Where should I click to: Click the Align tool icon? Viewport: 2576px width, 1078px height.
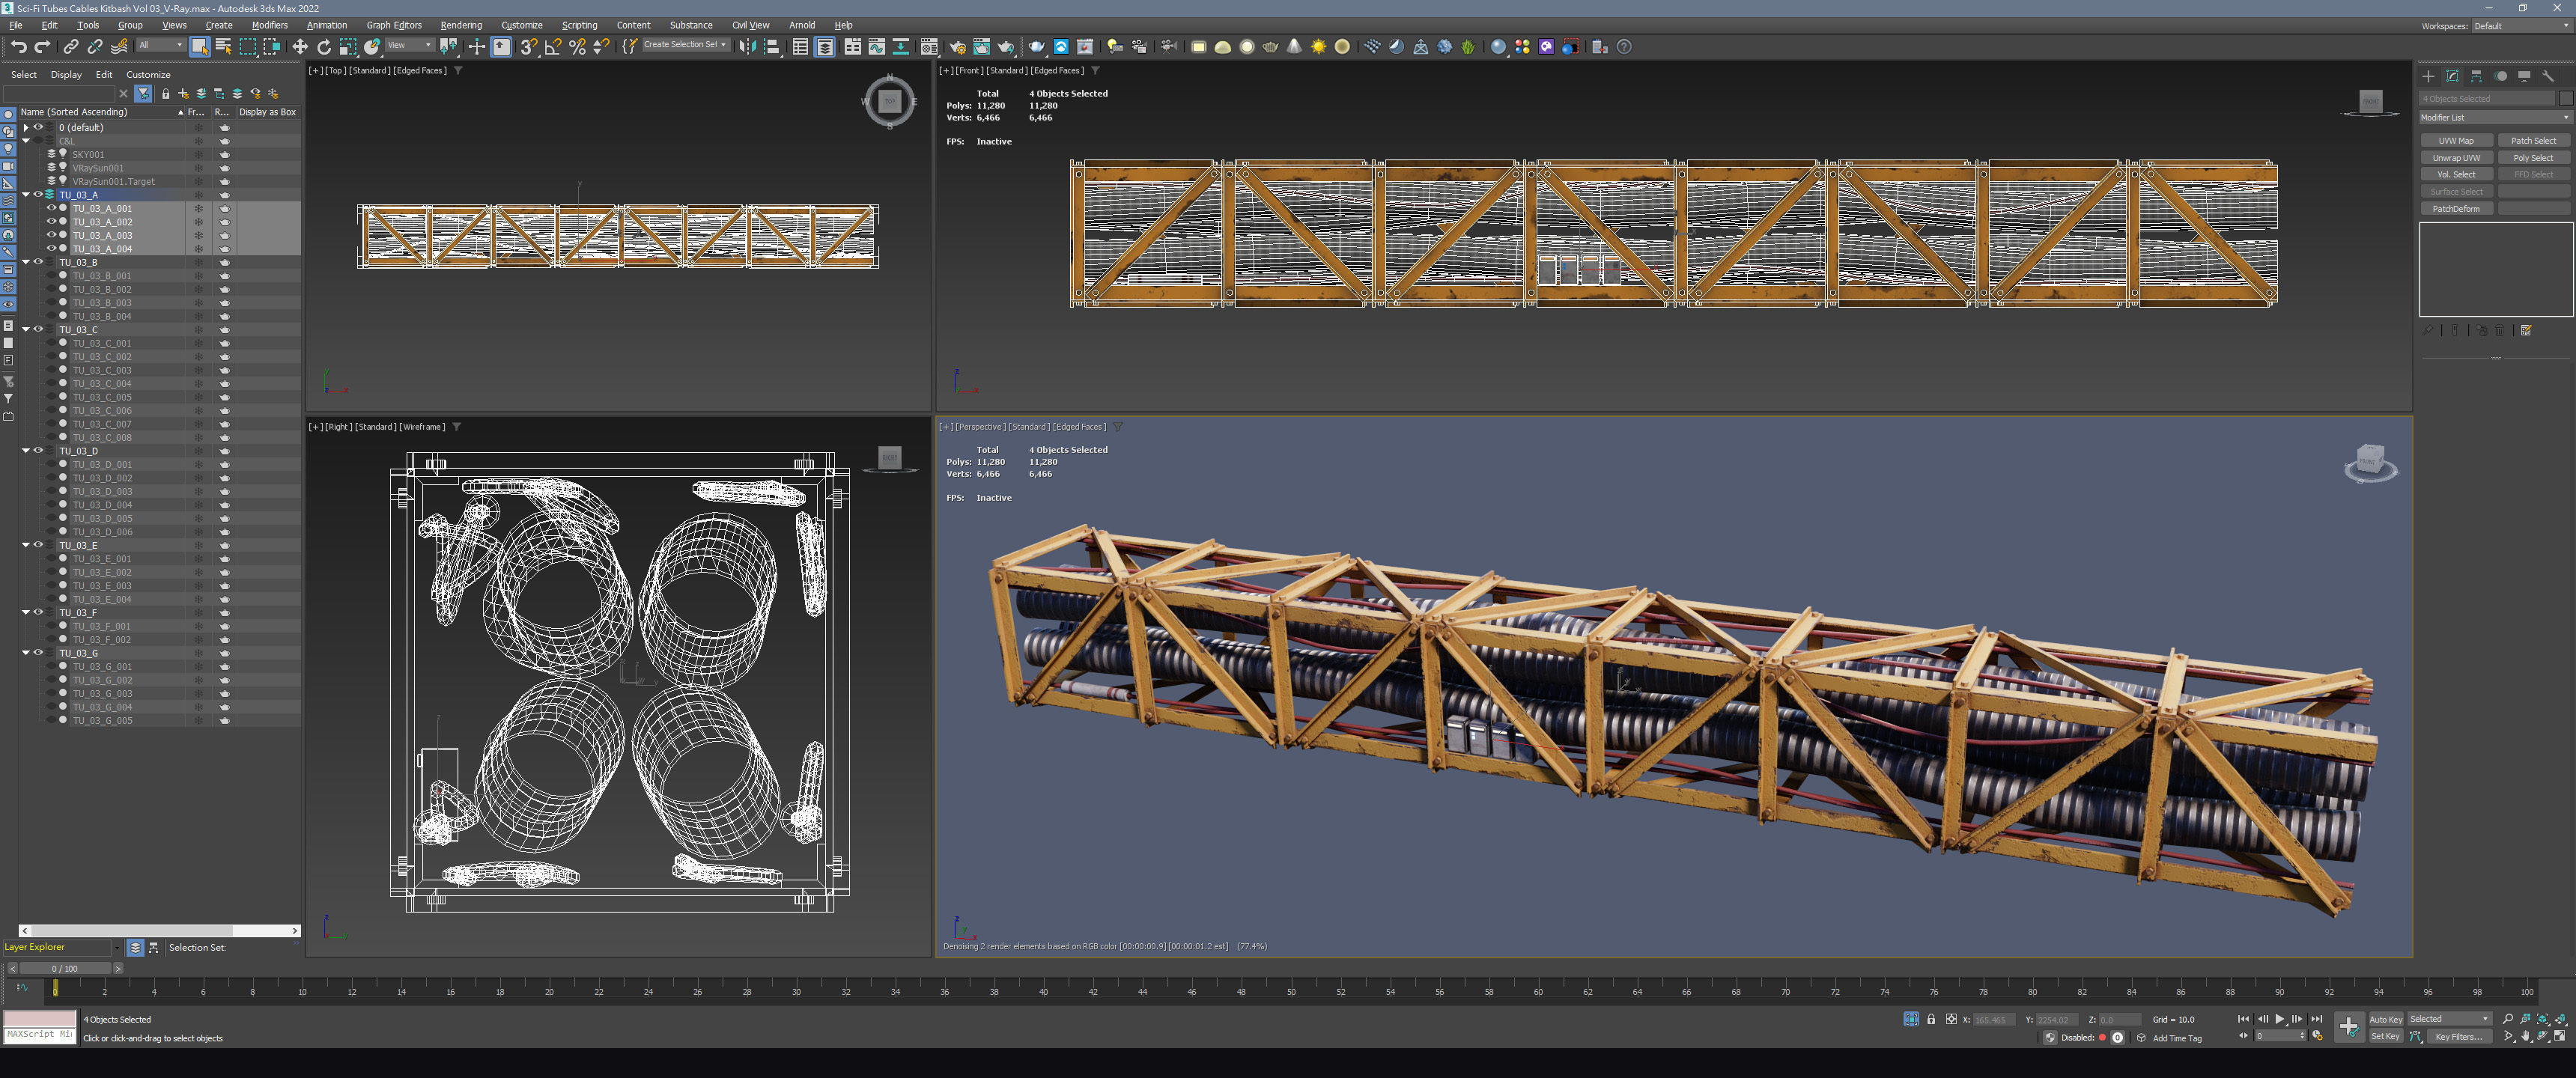771,47
